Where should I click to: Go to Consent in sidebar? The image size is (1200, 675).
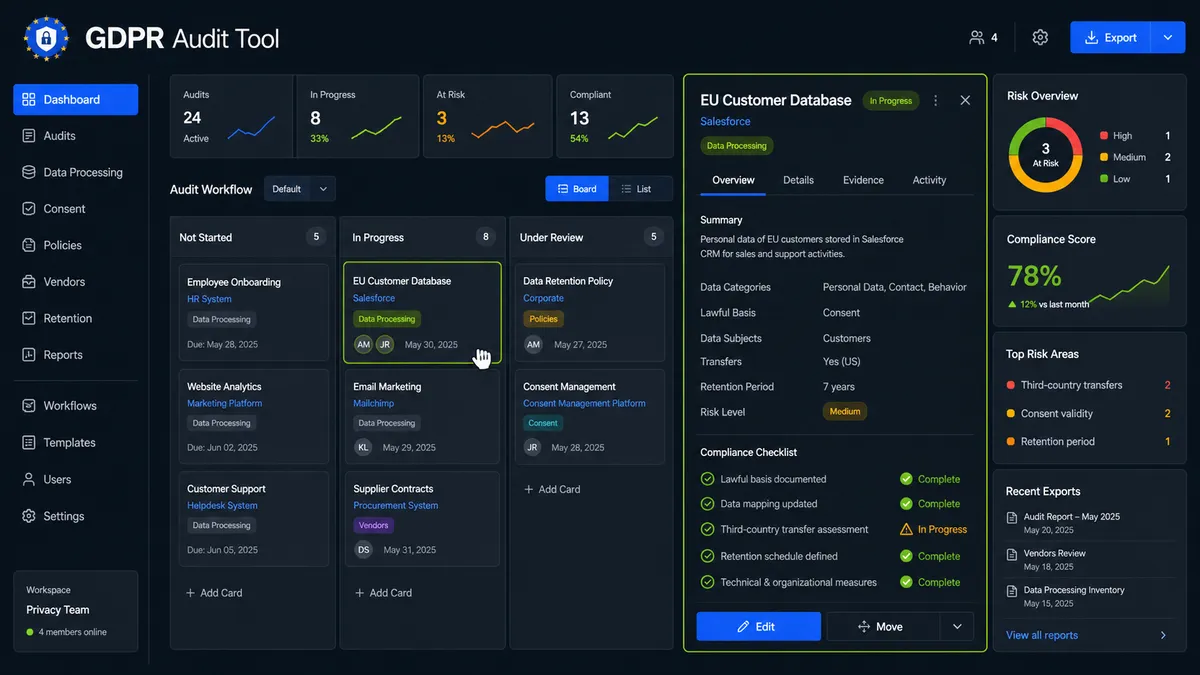[x=76, y=209]
